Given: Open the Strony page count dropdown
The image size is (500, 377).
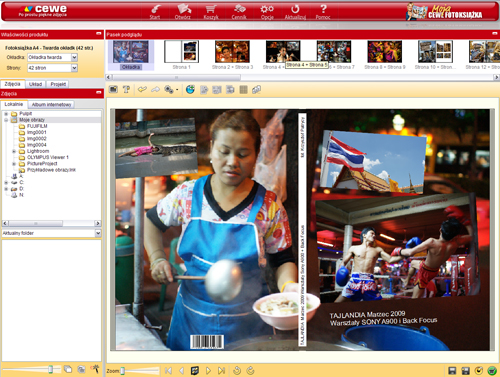Looking at the screenshot, I should tap(74, 68).
